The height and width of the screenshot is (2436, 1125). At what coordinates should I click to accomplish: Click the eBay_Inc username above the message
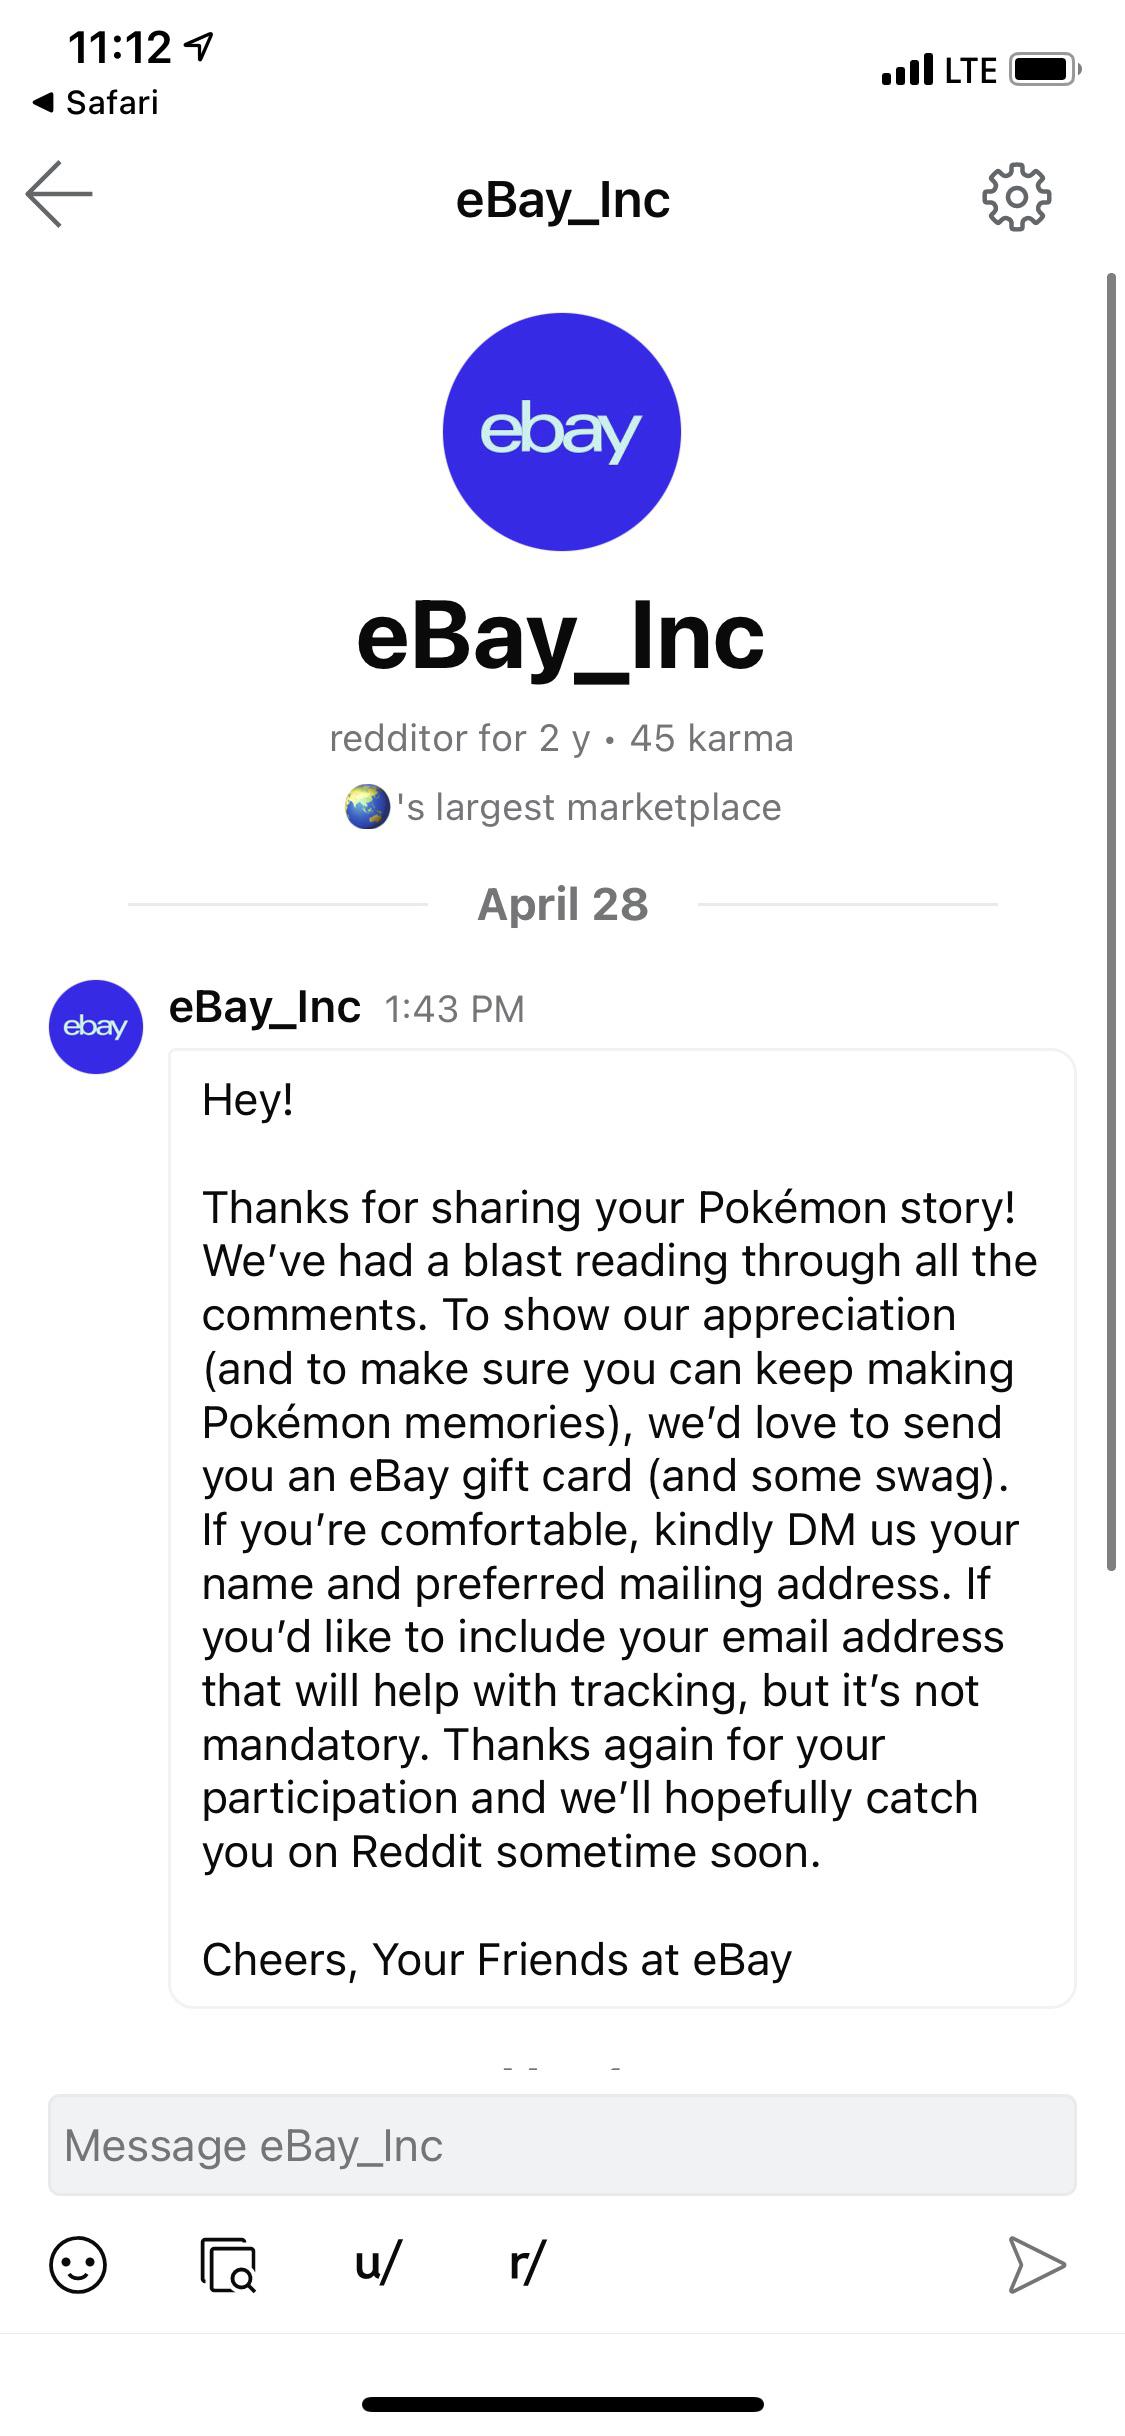pos(264,1008)
